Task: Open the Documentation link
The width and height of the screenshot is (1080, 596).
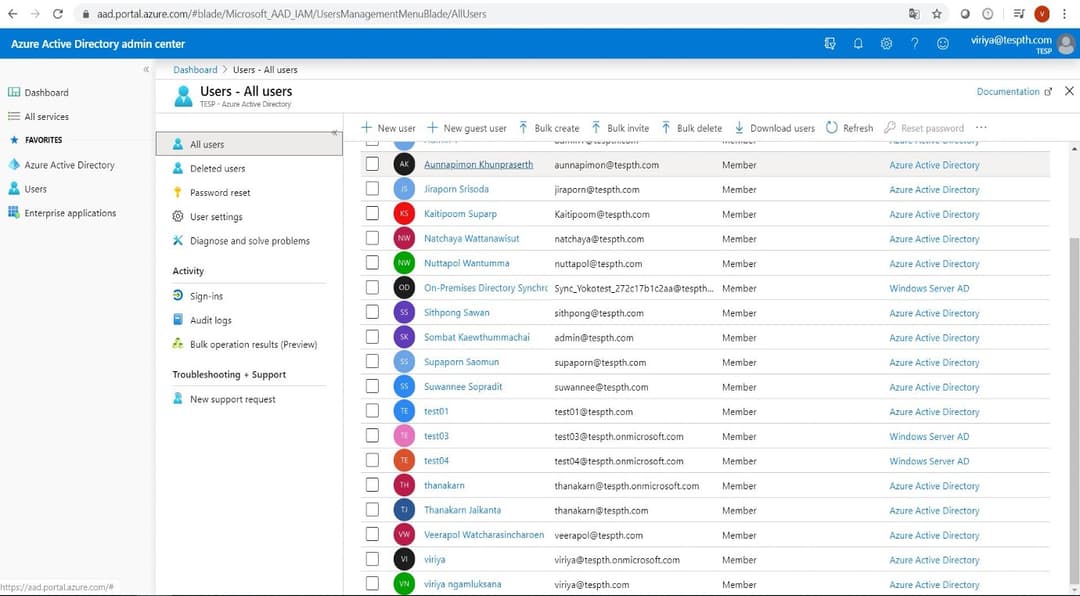Action: (x=1014, y=91)
